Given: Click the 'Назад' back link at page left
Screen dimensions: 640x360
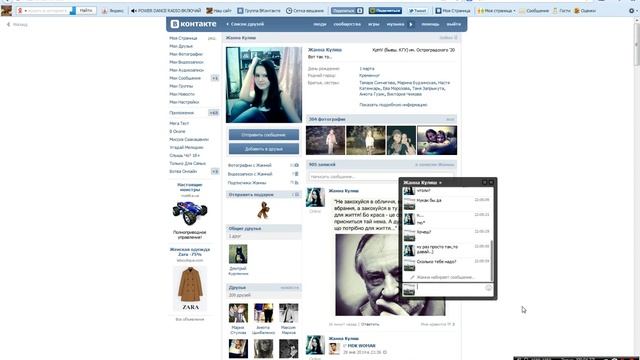Looking at the screenshot, I should pyautogui.click(x=17, y=24).
